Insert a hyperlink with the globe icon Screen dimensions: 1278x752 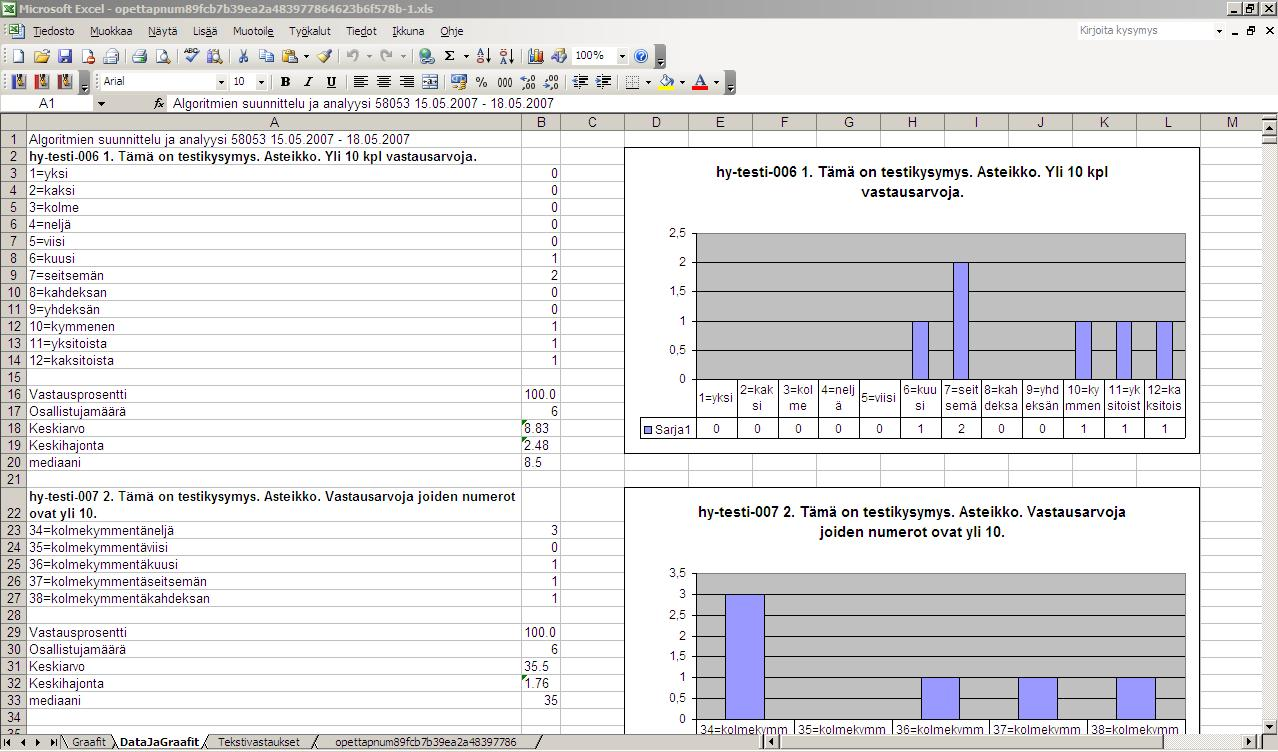tap(427, 56)
